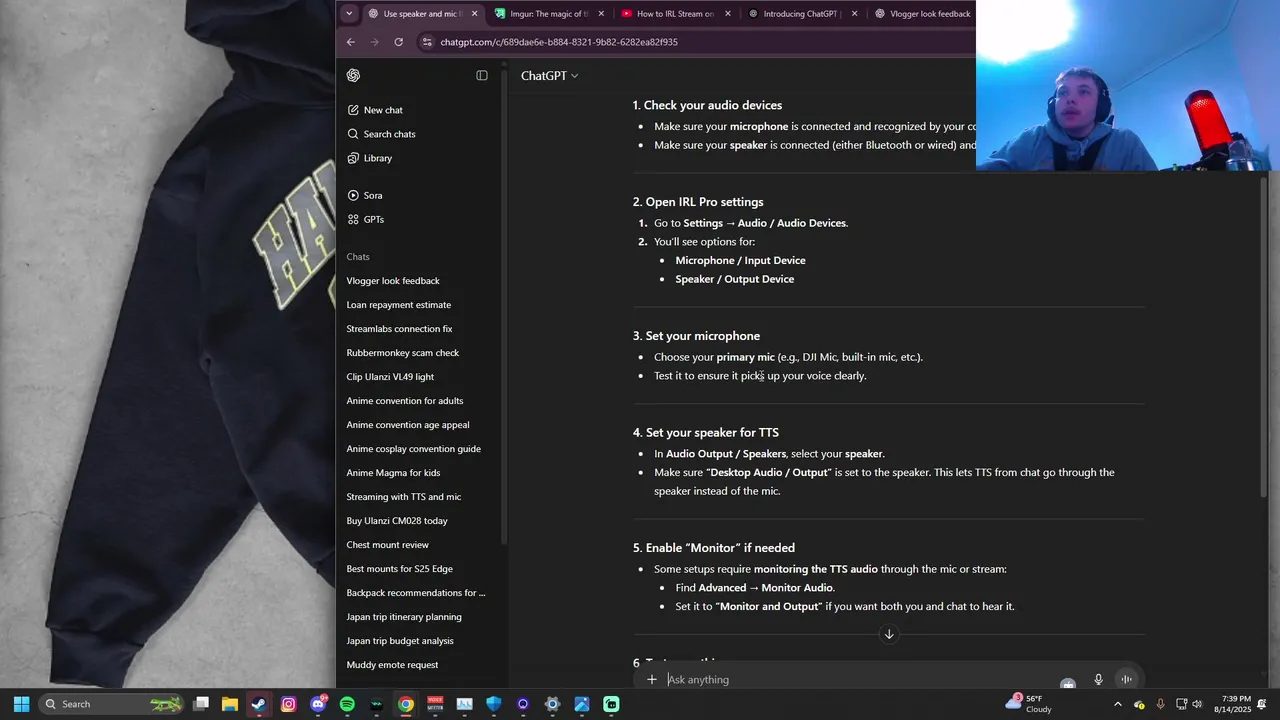The width and height of the screenshot is (1280, 720).
Task: Open Voicemeeter from the taskbar
Action: [435, 704]
